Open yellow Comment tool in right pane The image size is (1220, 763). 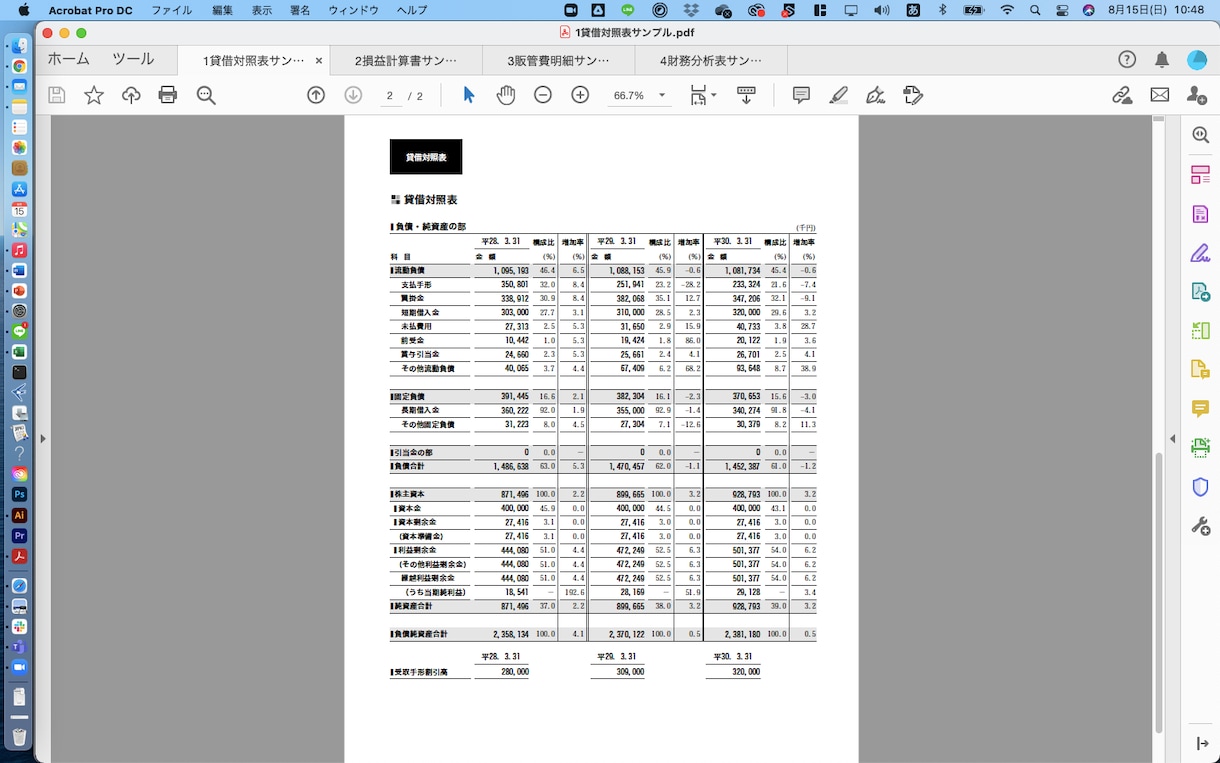(x=1201, y=408)
